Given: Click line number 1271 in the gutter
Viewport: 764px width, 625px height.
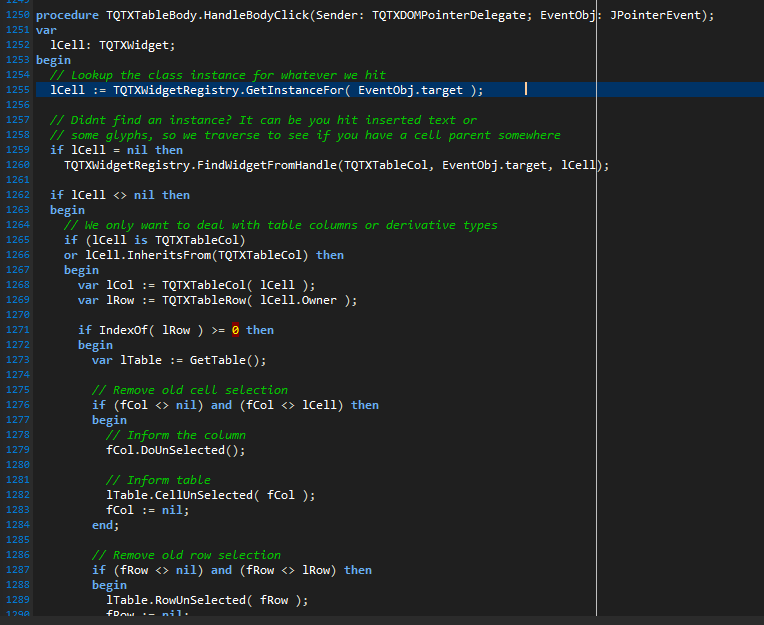Looking at the screenshot, I should [16, 330].
